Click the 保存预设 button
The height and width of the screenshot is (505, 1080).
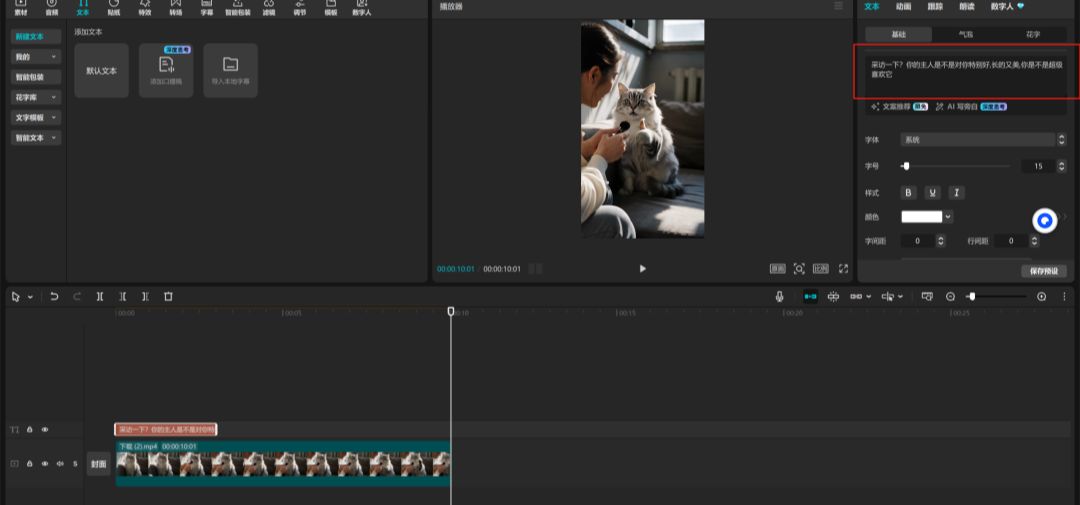coord(1043,271)
